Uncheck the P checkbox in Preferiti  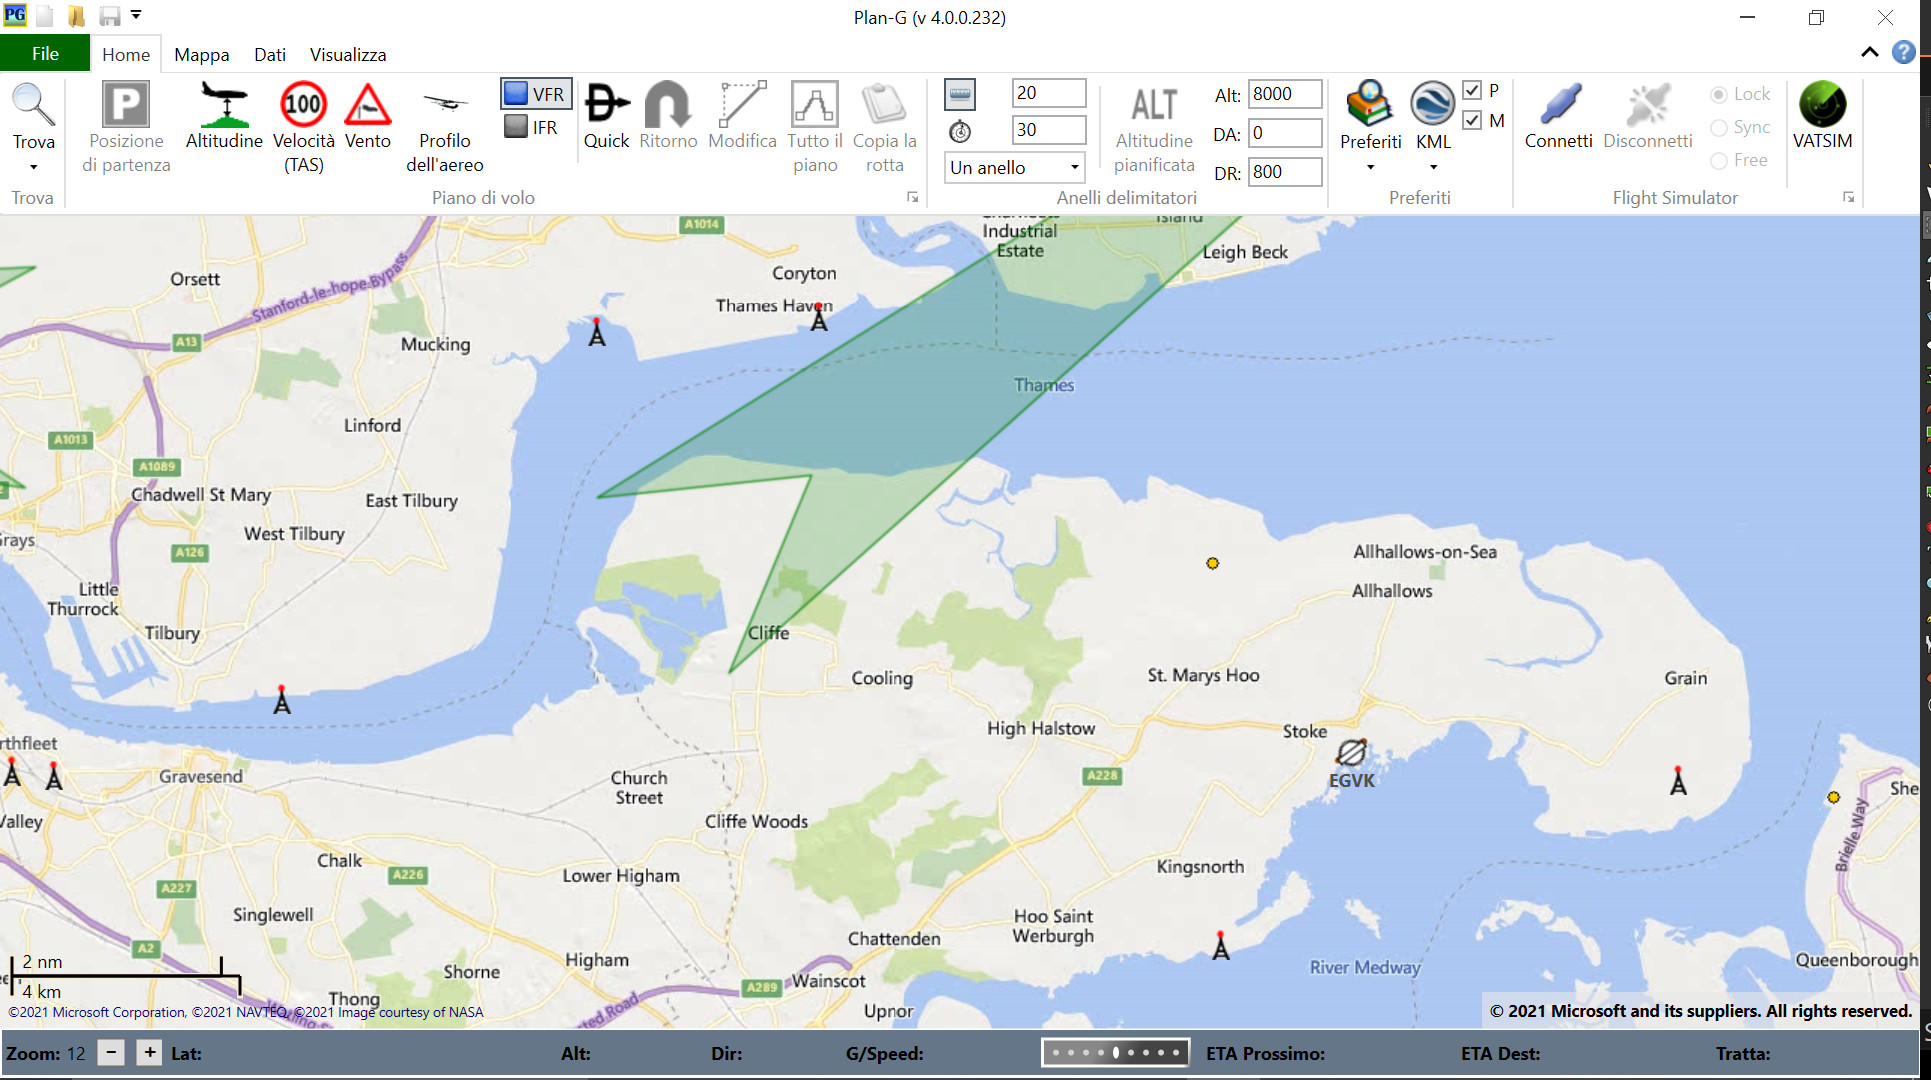[1472, 91]
